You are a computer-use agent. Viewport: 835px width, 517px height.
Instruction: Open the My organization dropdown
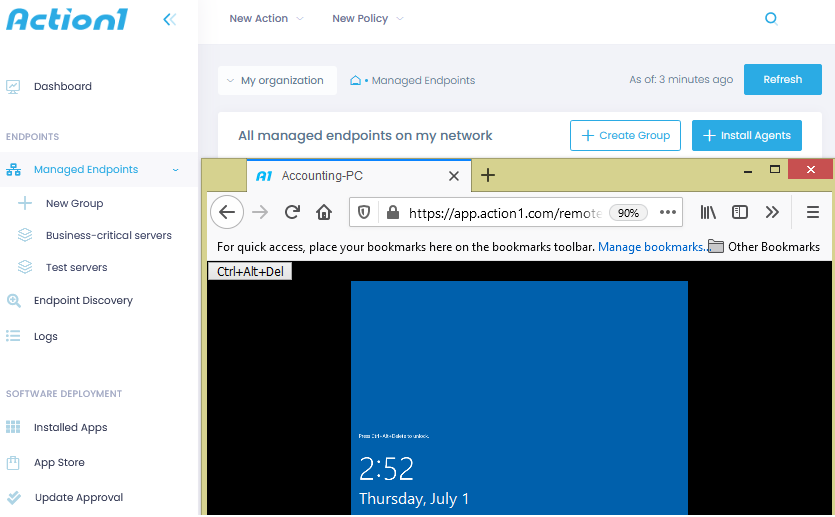[x=277, y=80]
